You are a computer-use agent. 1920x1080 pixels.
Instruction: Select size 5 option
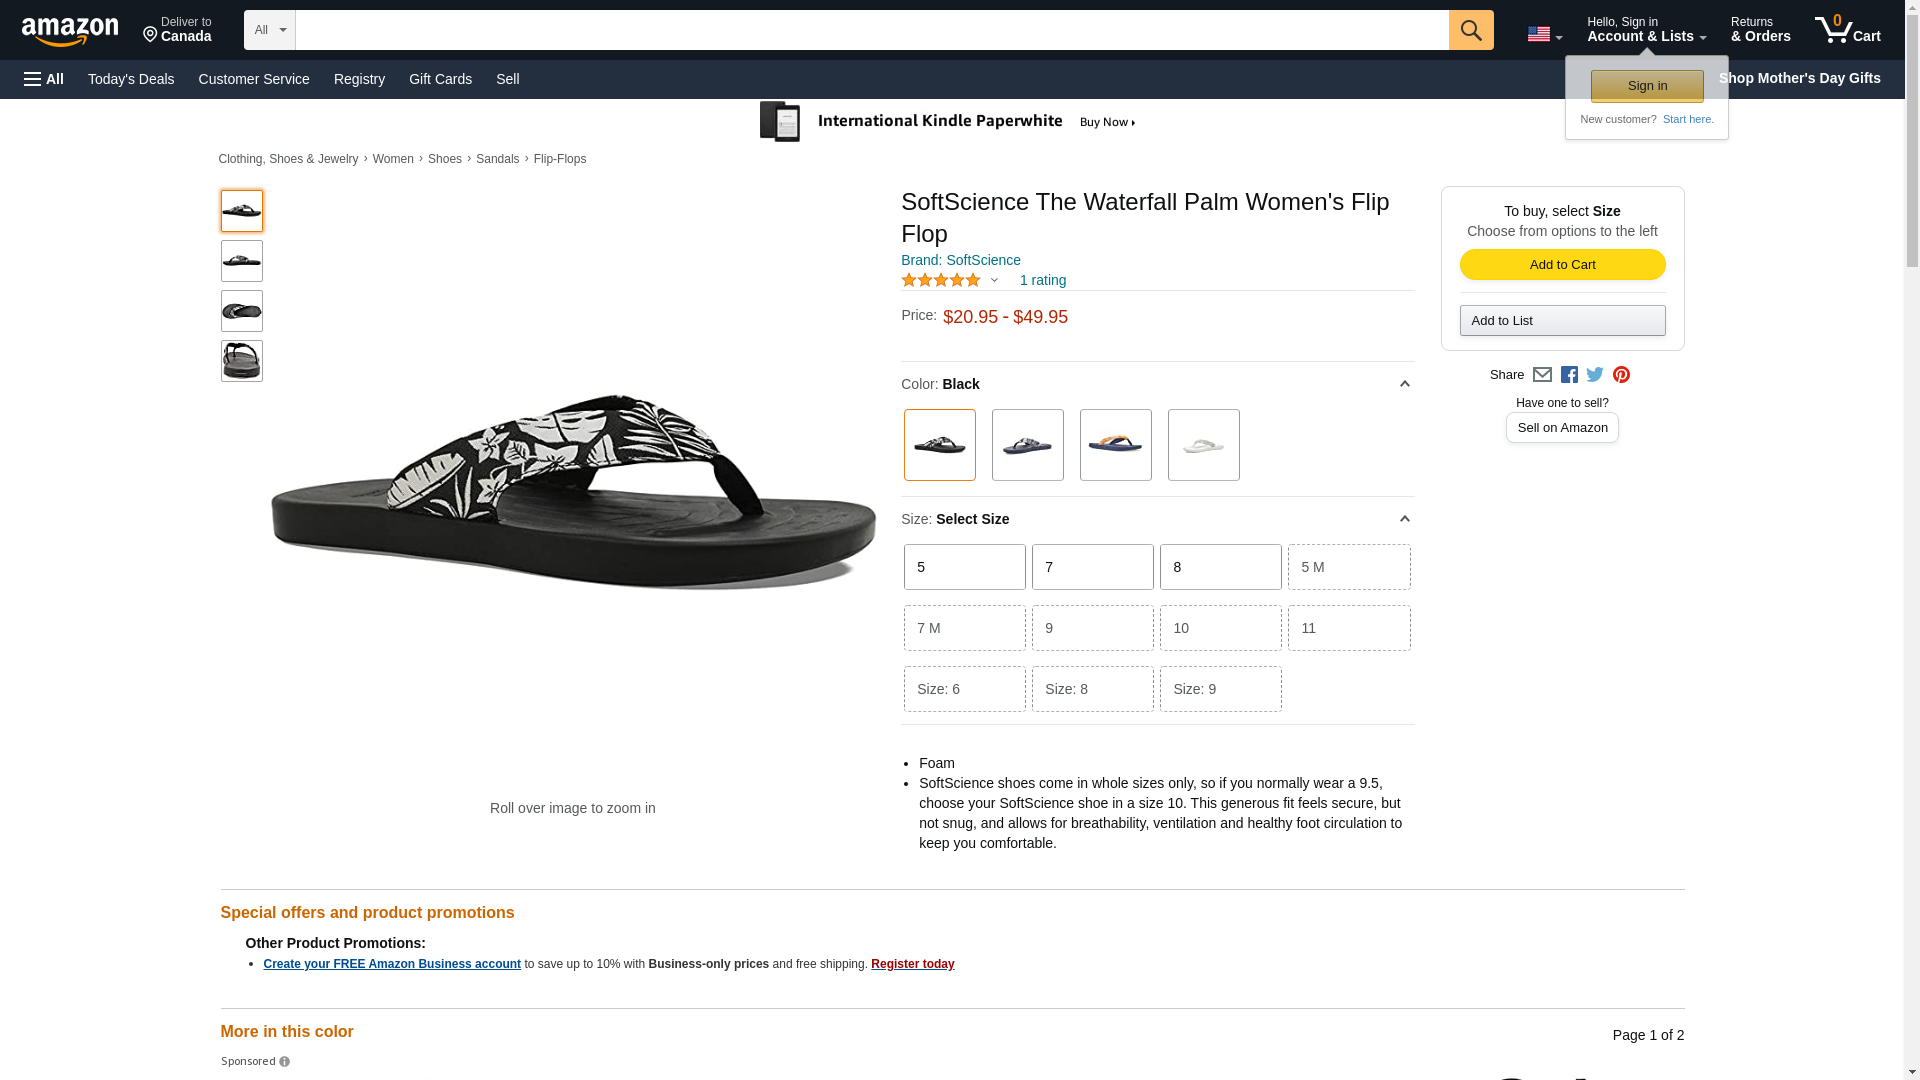[964, 567]
